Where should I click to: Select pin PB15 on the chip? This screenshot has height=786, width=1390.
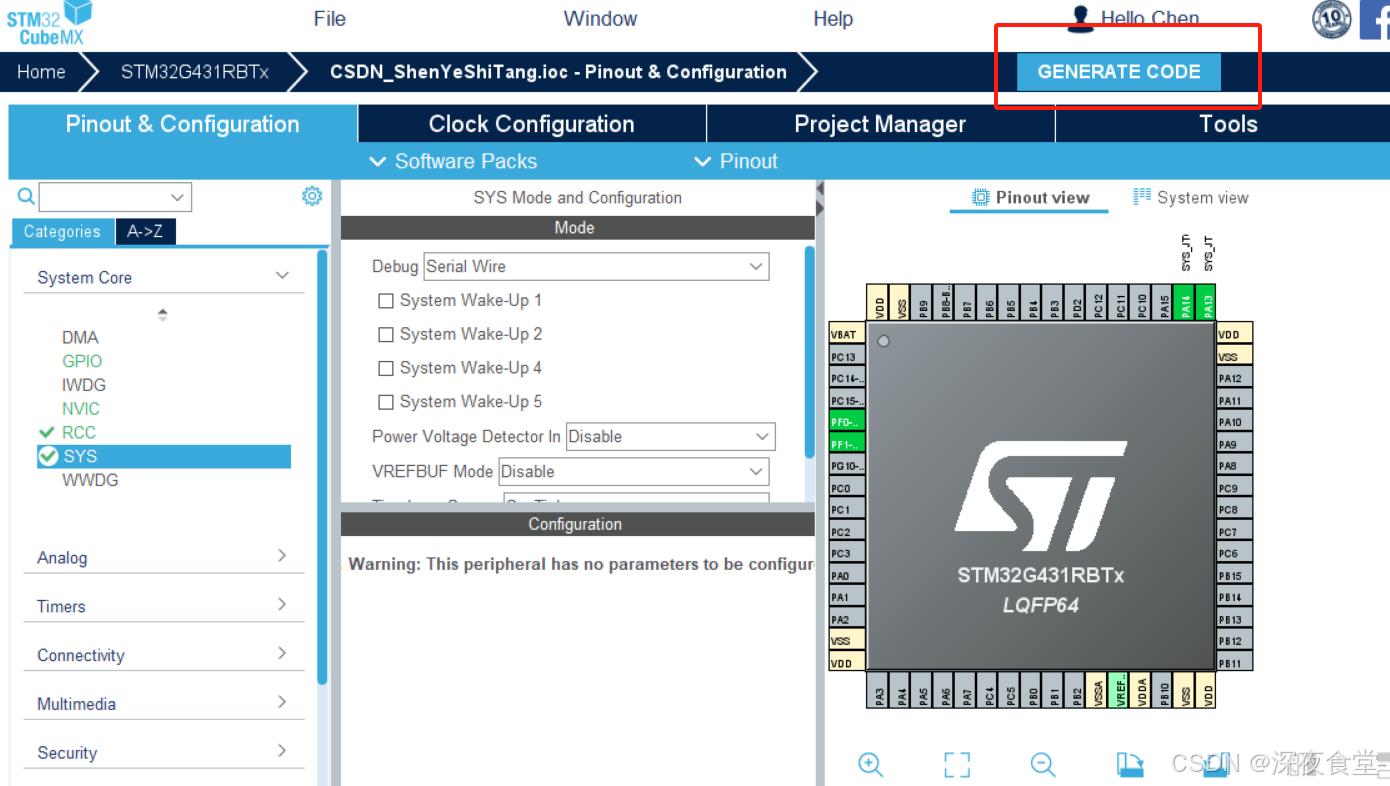point(1234,575)
